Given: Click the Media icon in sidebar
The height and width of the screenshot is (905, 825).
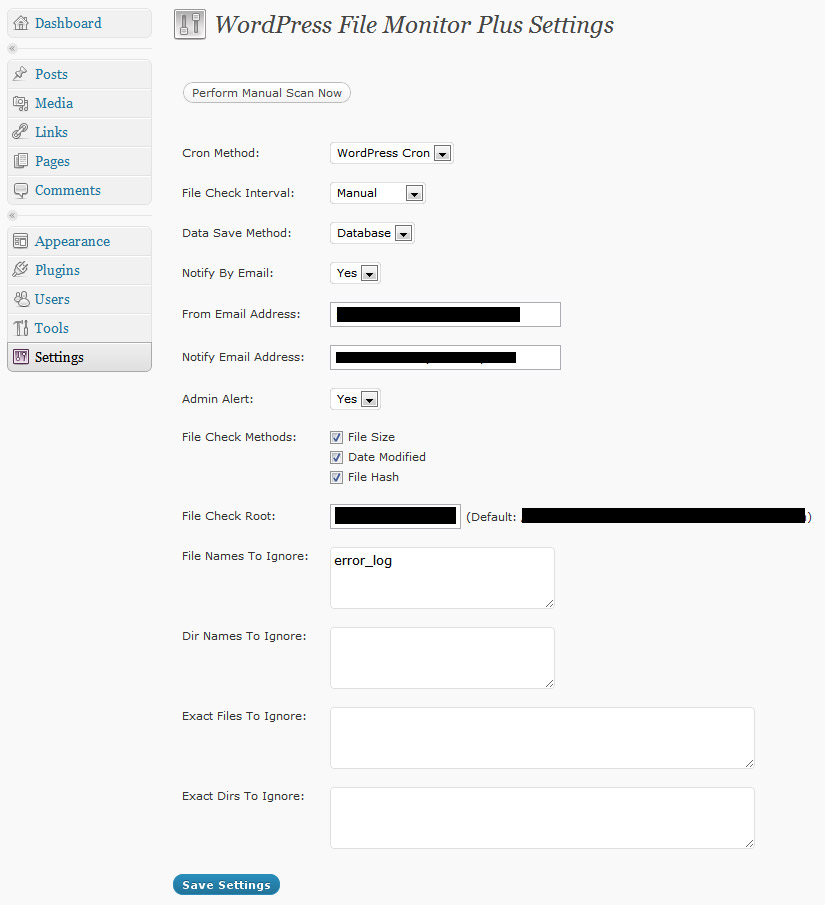Looking at the screenshot, I should [21, 103].
